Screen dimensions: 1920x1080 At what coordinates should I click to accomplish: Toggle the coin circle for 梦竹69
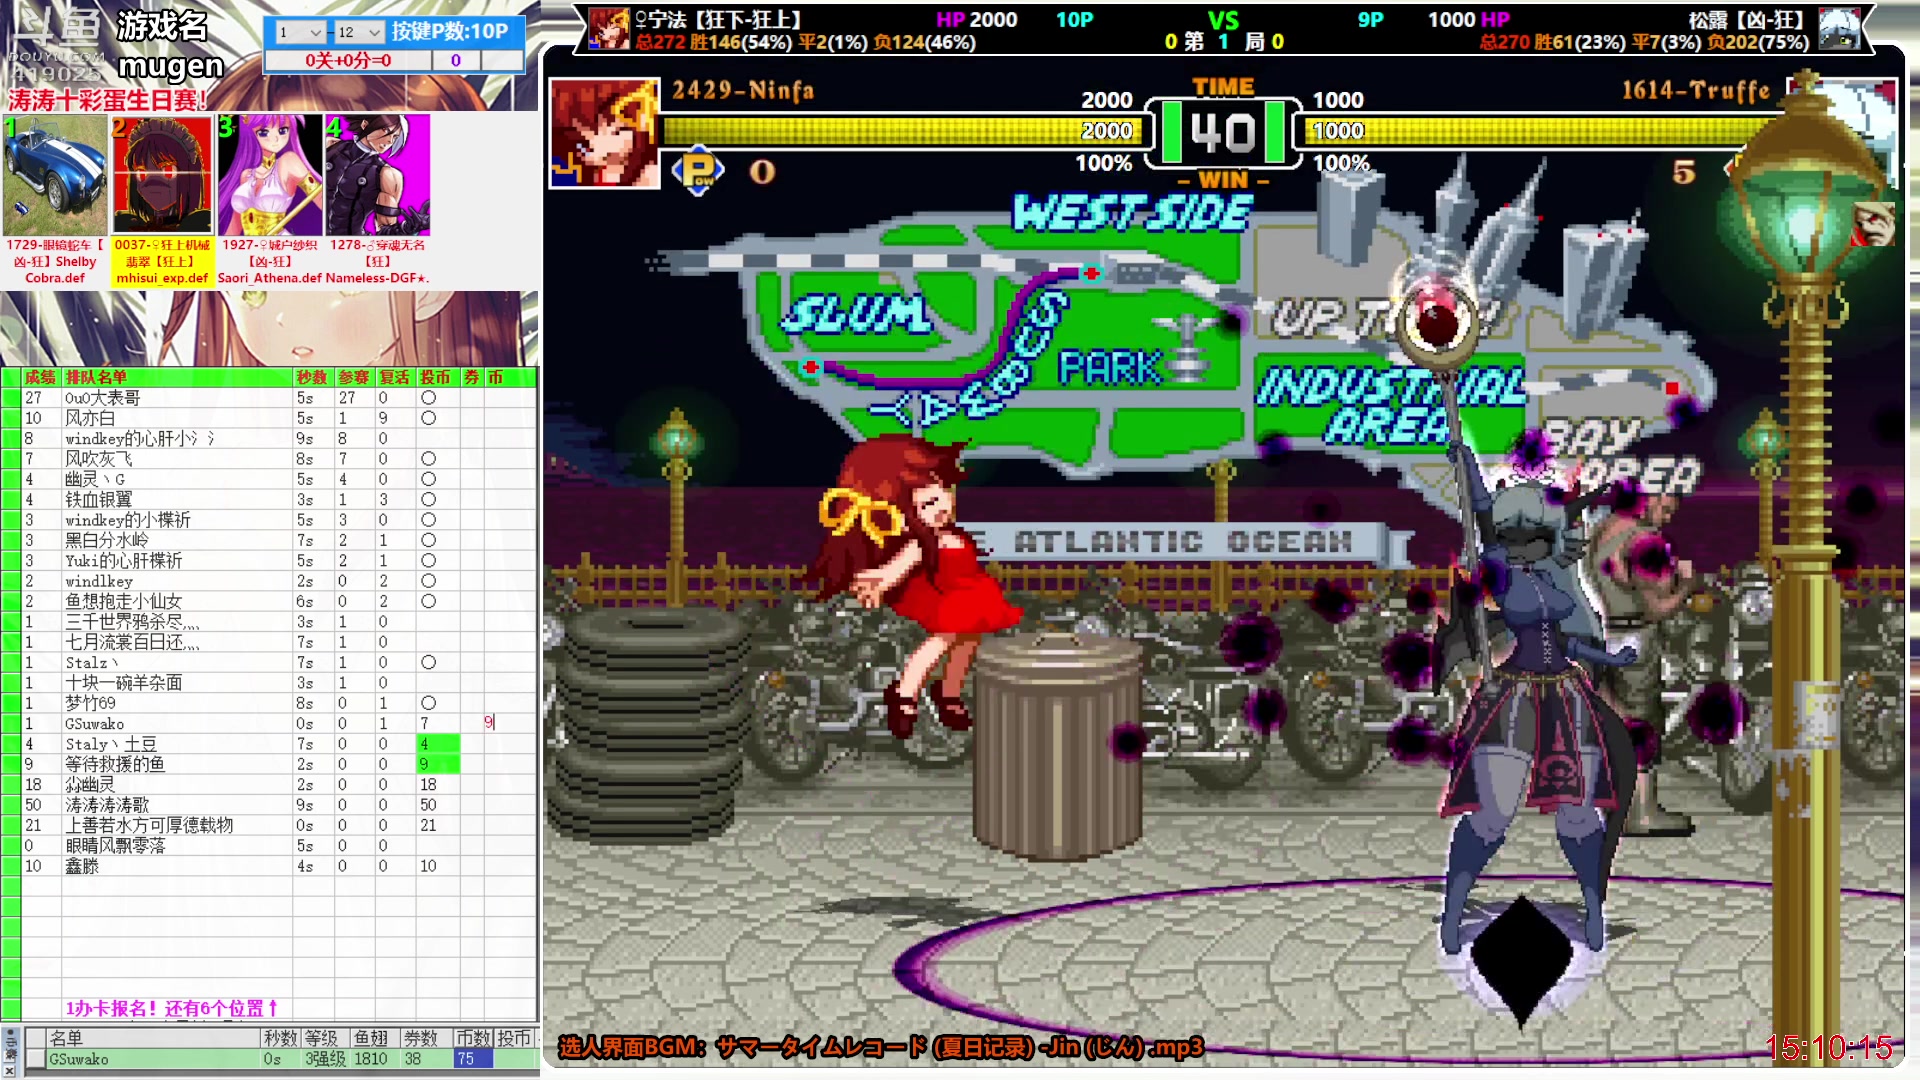428,703
